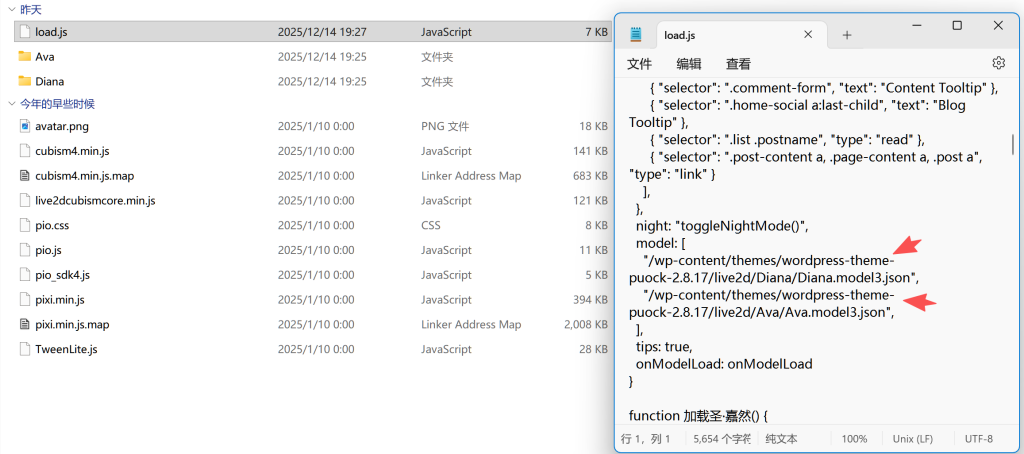Click the 2,008 KB size cell
1024x454 pixels.
pos(586,325)
